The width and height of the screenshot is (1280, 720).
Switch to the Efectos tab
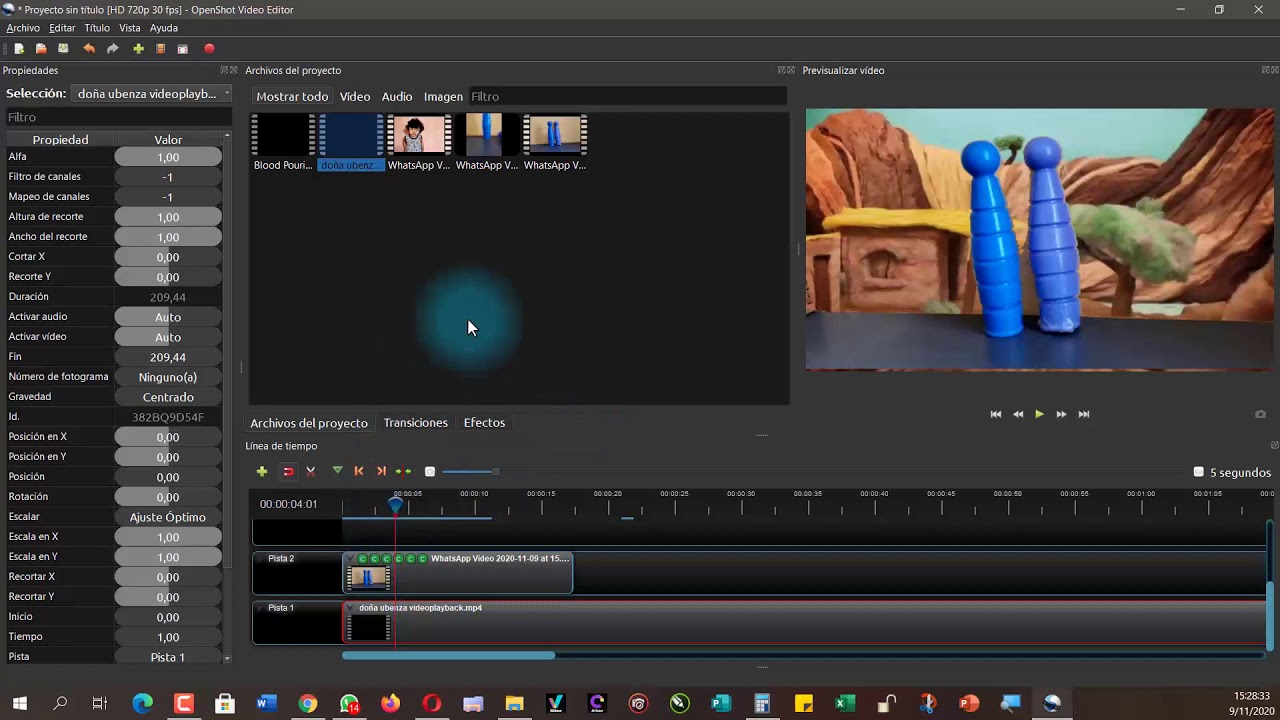(484, 423)
